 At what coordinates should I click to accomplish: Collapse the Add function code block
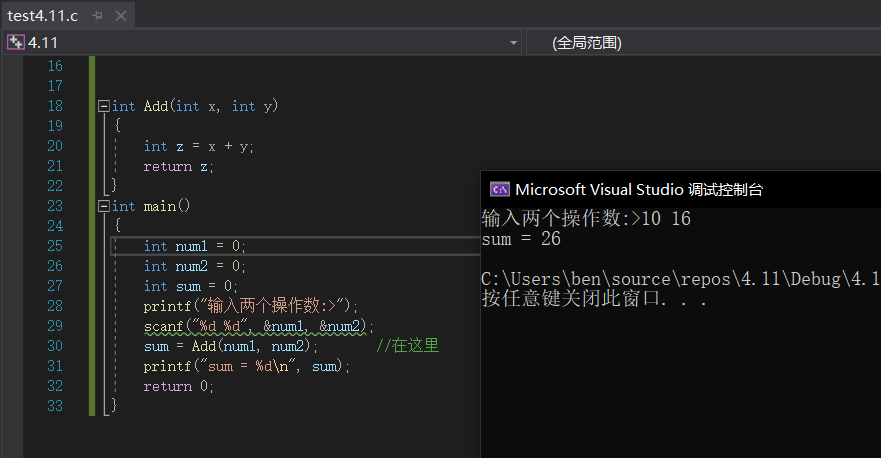[103, 106]
